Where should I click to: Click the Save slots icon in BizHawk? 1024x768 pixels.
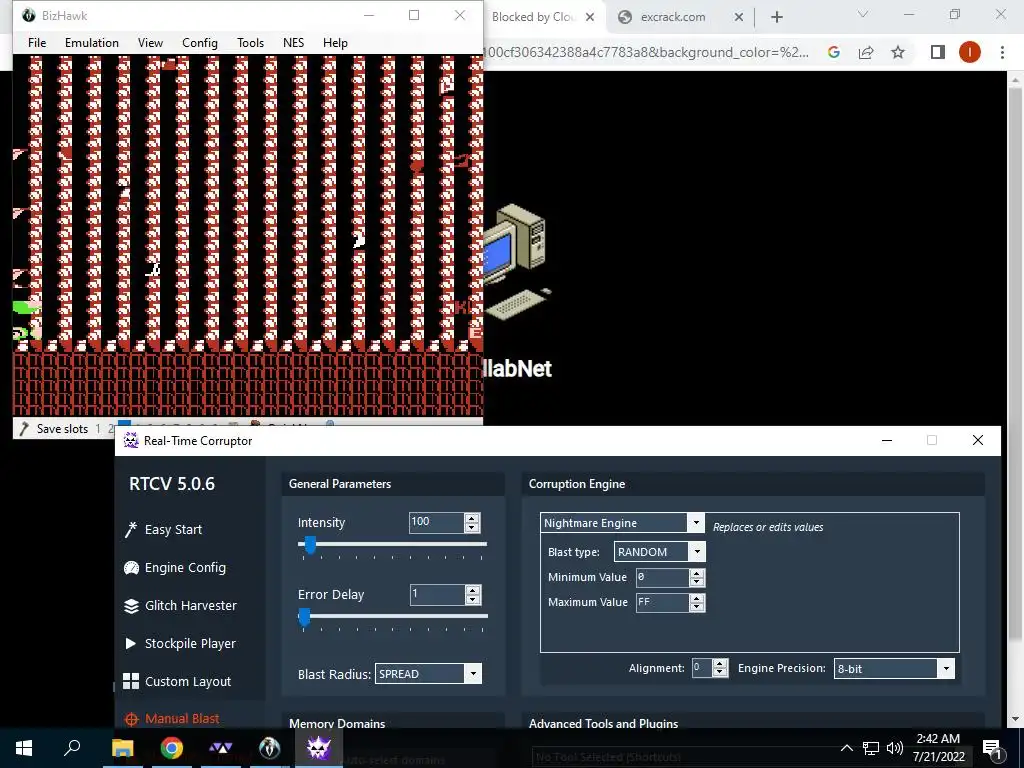pyautogui.click(x=24, y=429)
